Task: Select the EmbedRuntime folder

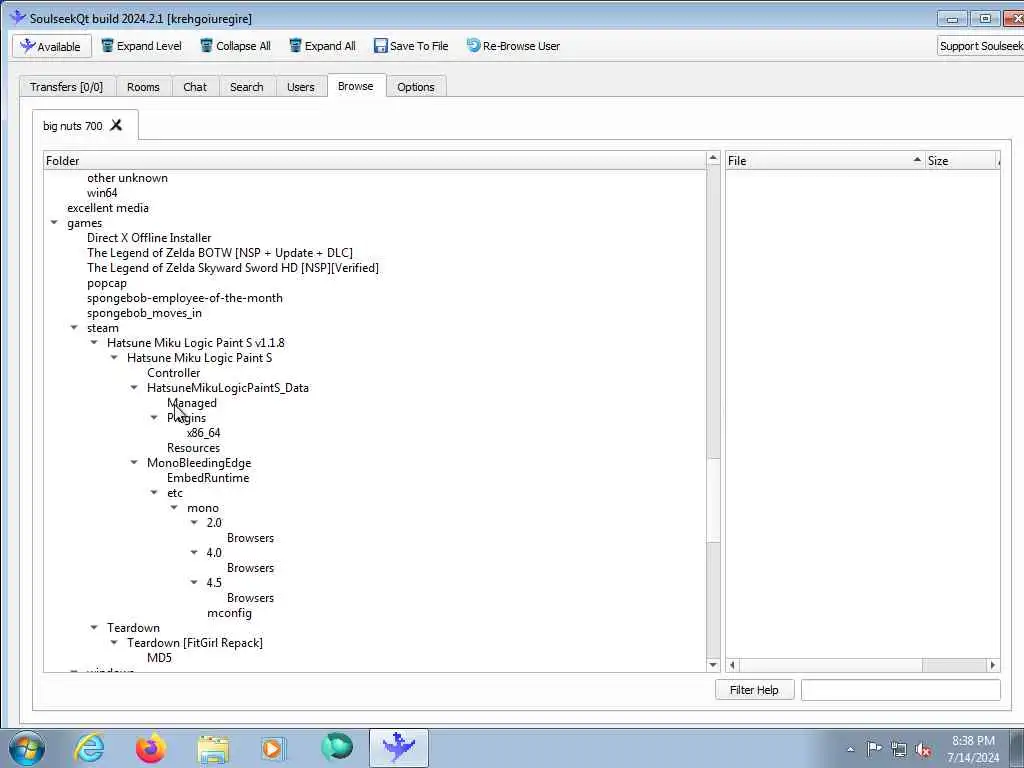Action: 208,478
